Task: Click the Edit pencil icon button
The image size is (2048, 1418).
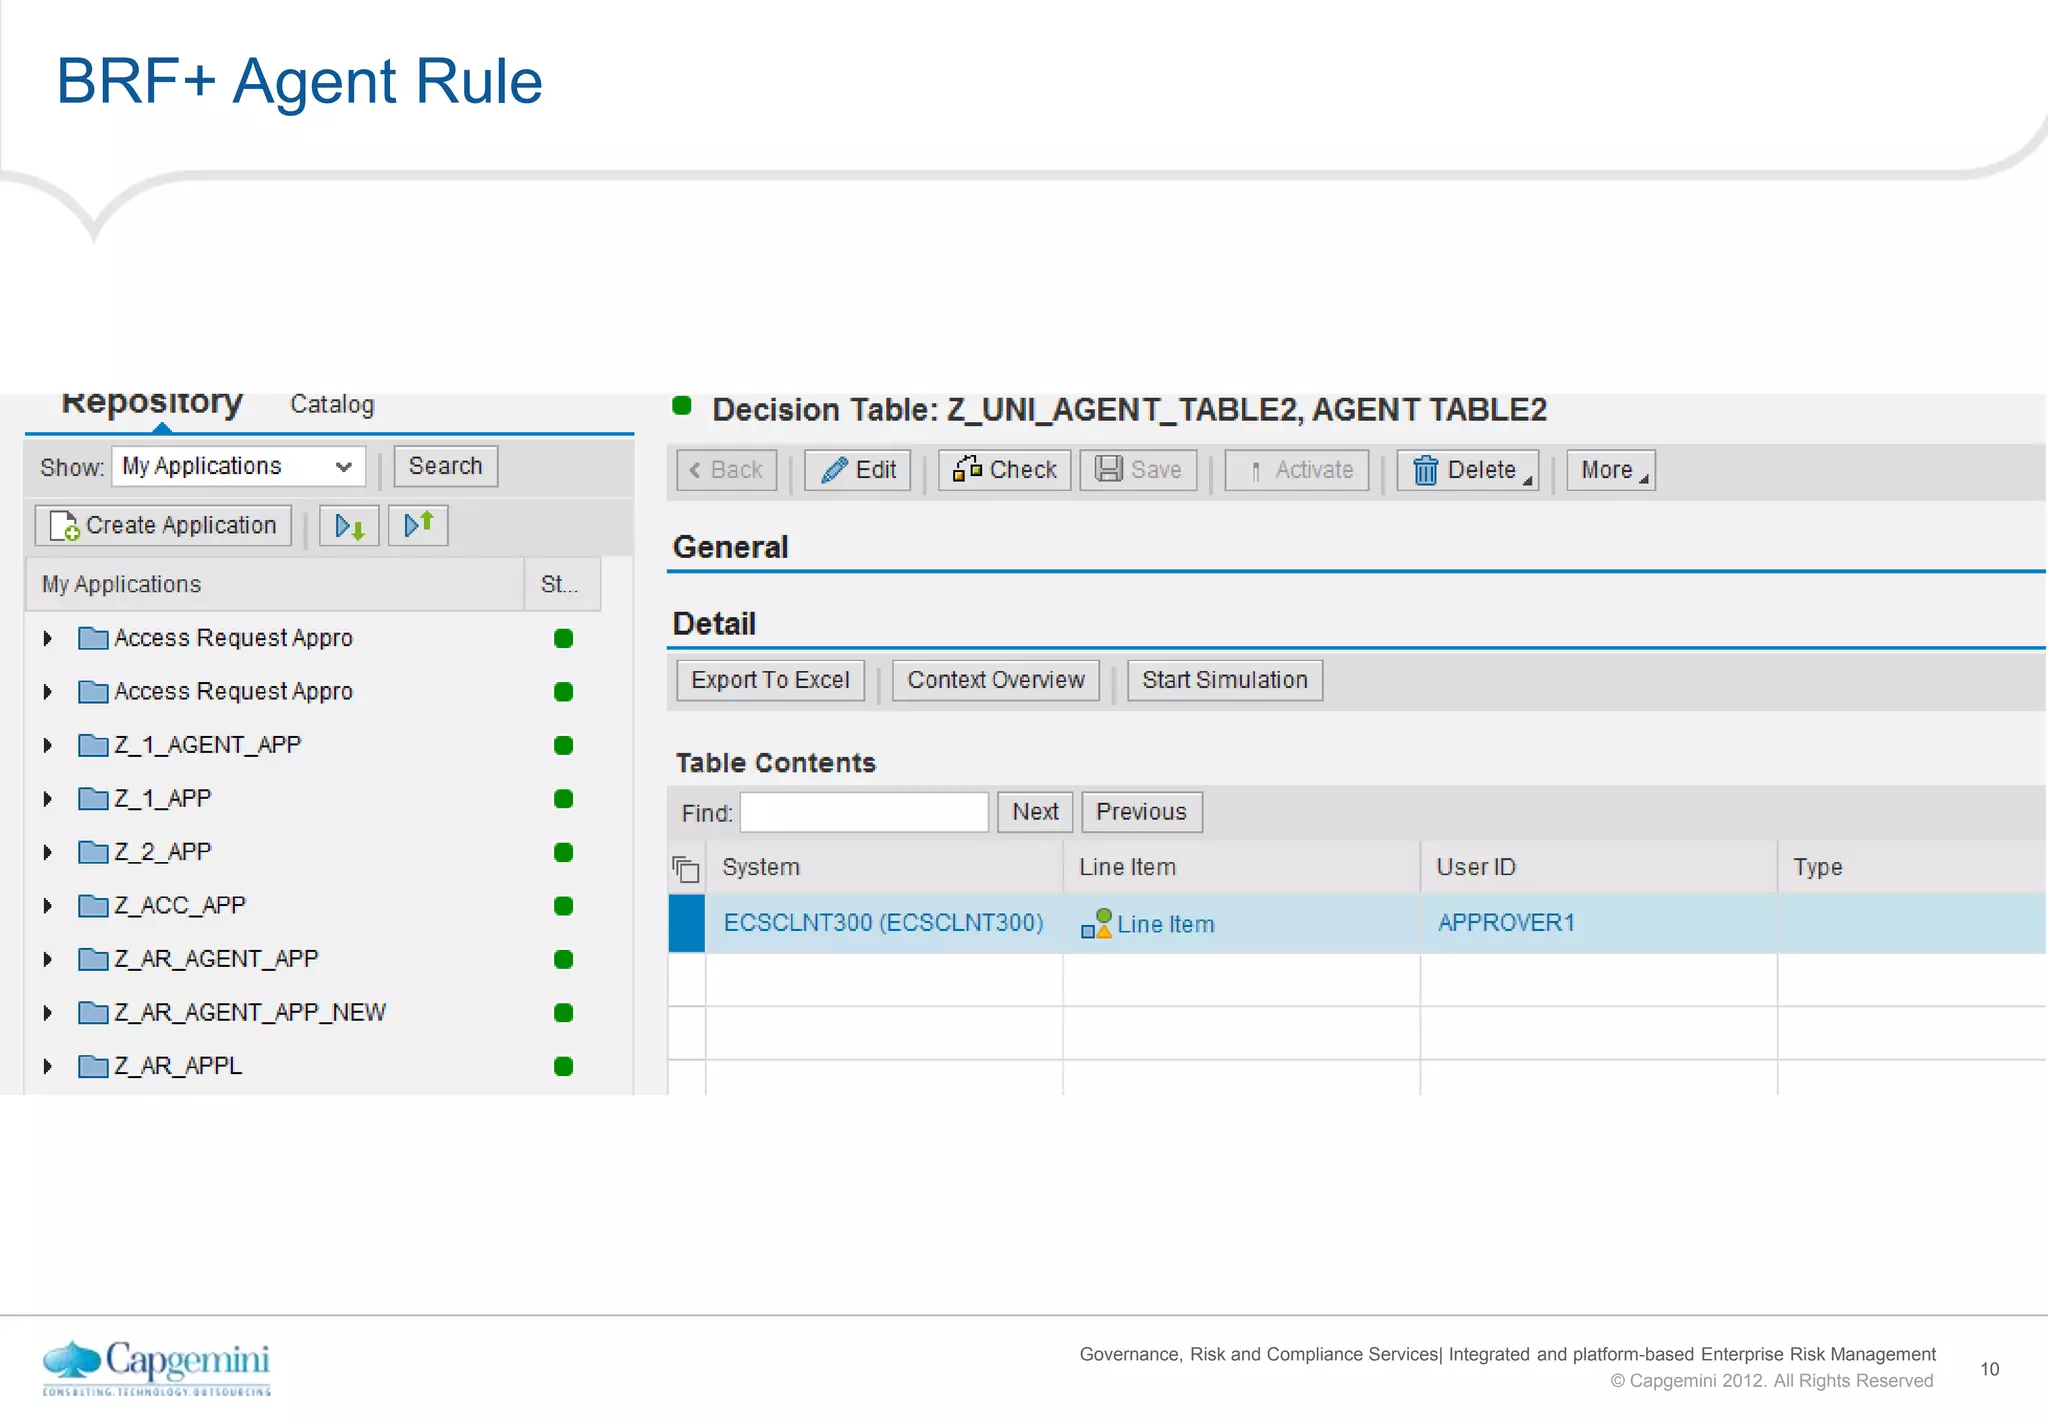Action: (834, 470)
